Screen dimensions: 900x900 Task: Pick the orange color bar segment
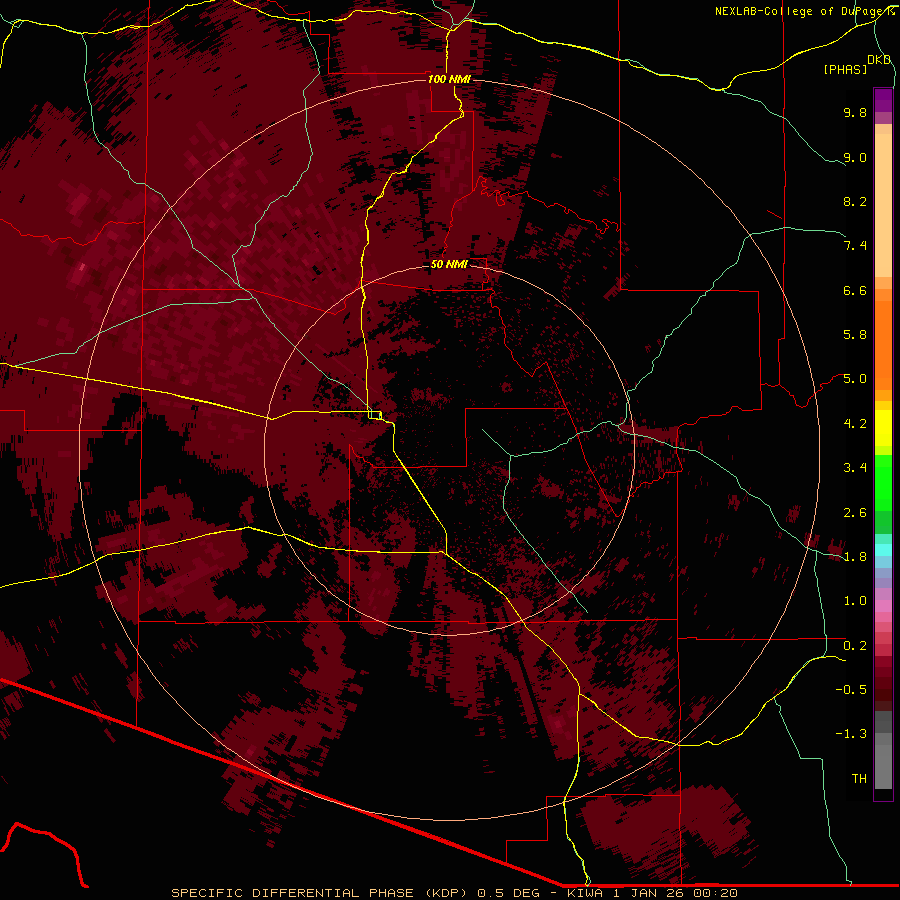tap(883, 344)
